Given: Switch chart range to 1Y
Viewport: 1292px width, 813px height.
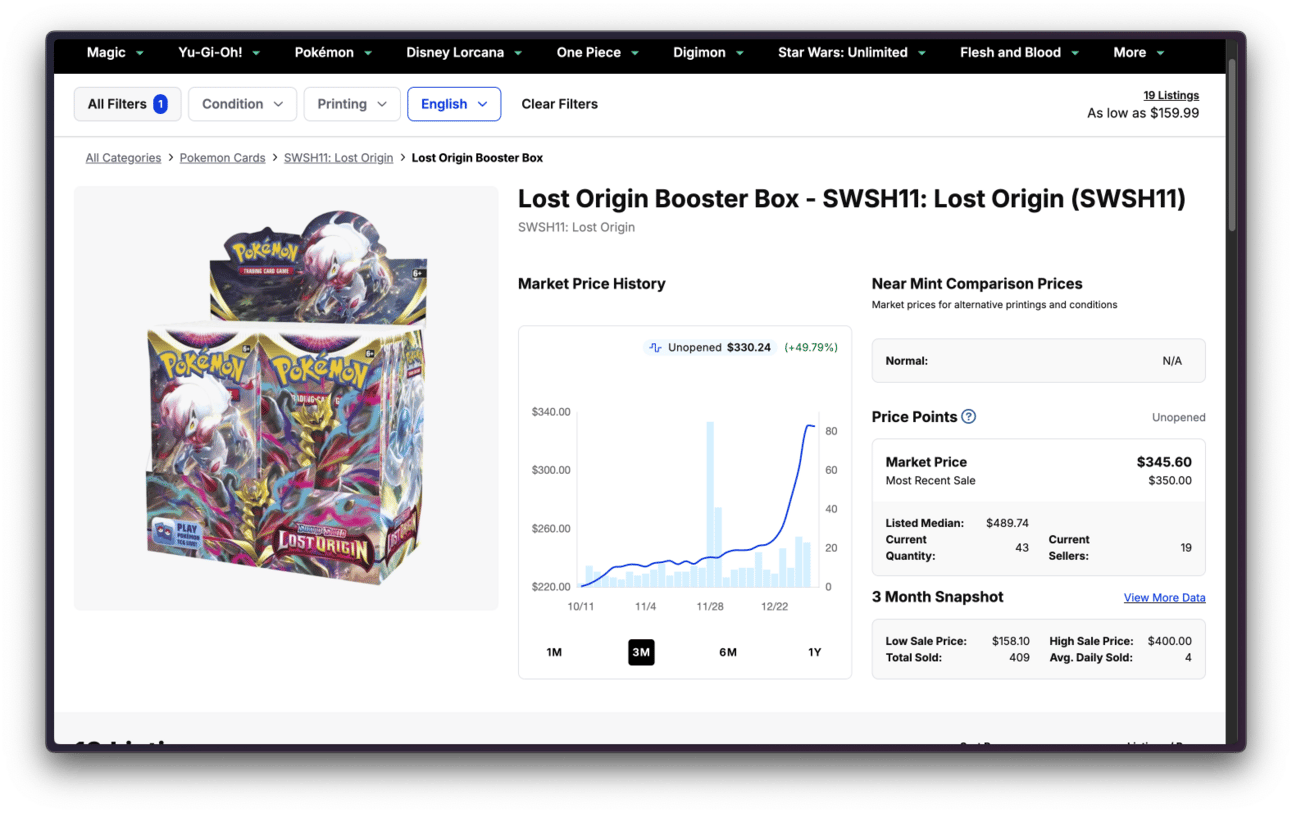Looking at the screenshot, I should [x=815, y=652].
